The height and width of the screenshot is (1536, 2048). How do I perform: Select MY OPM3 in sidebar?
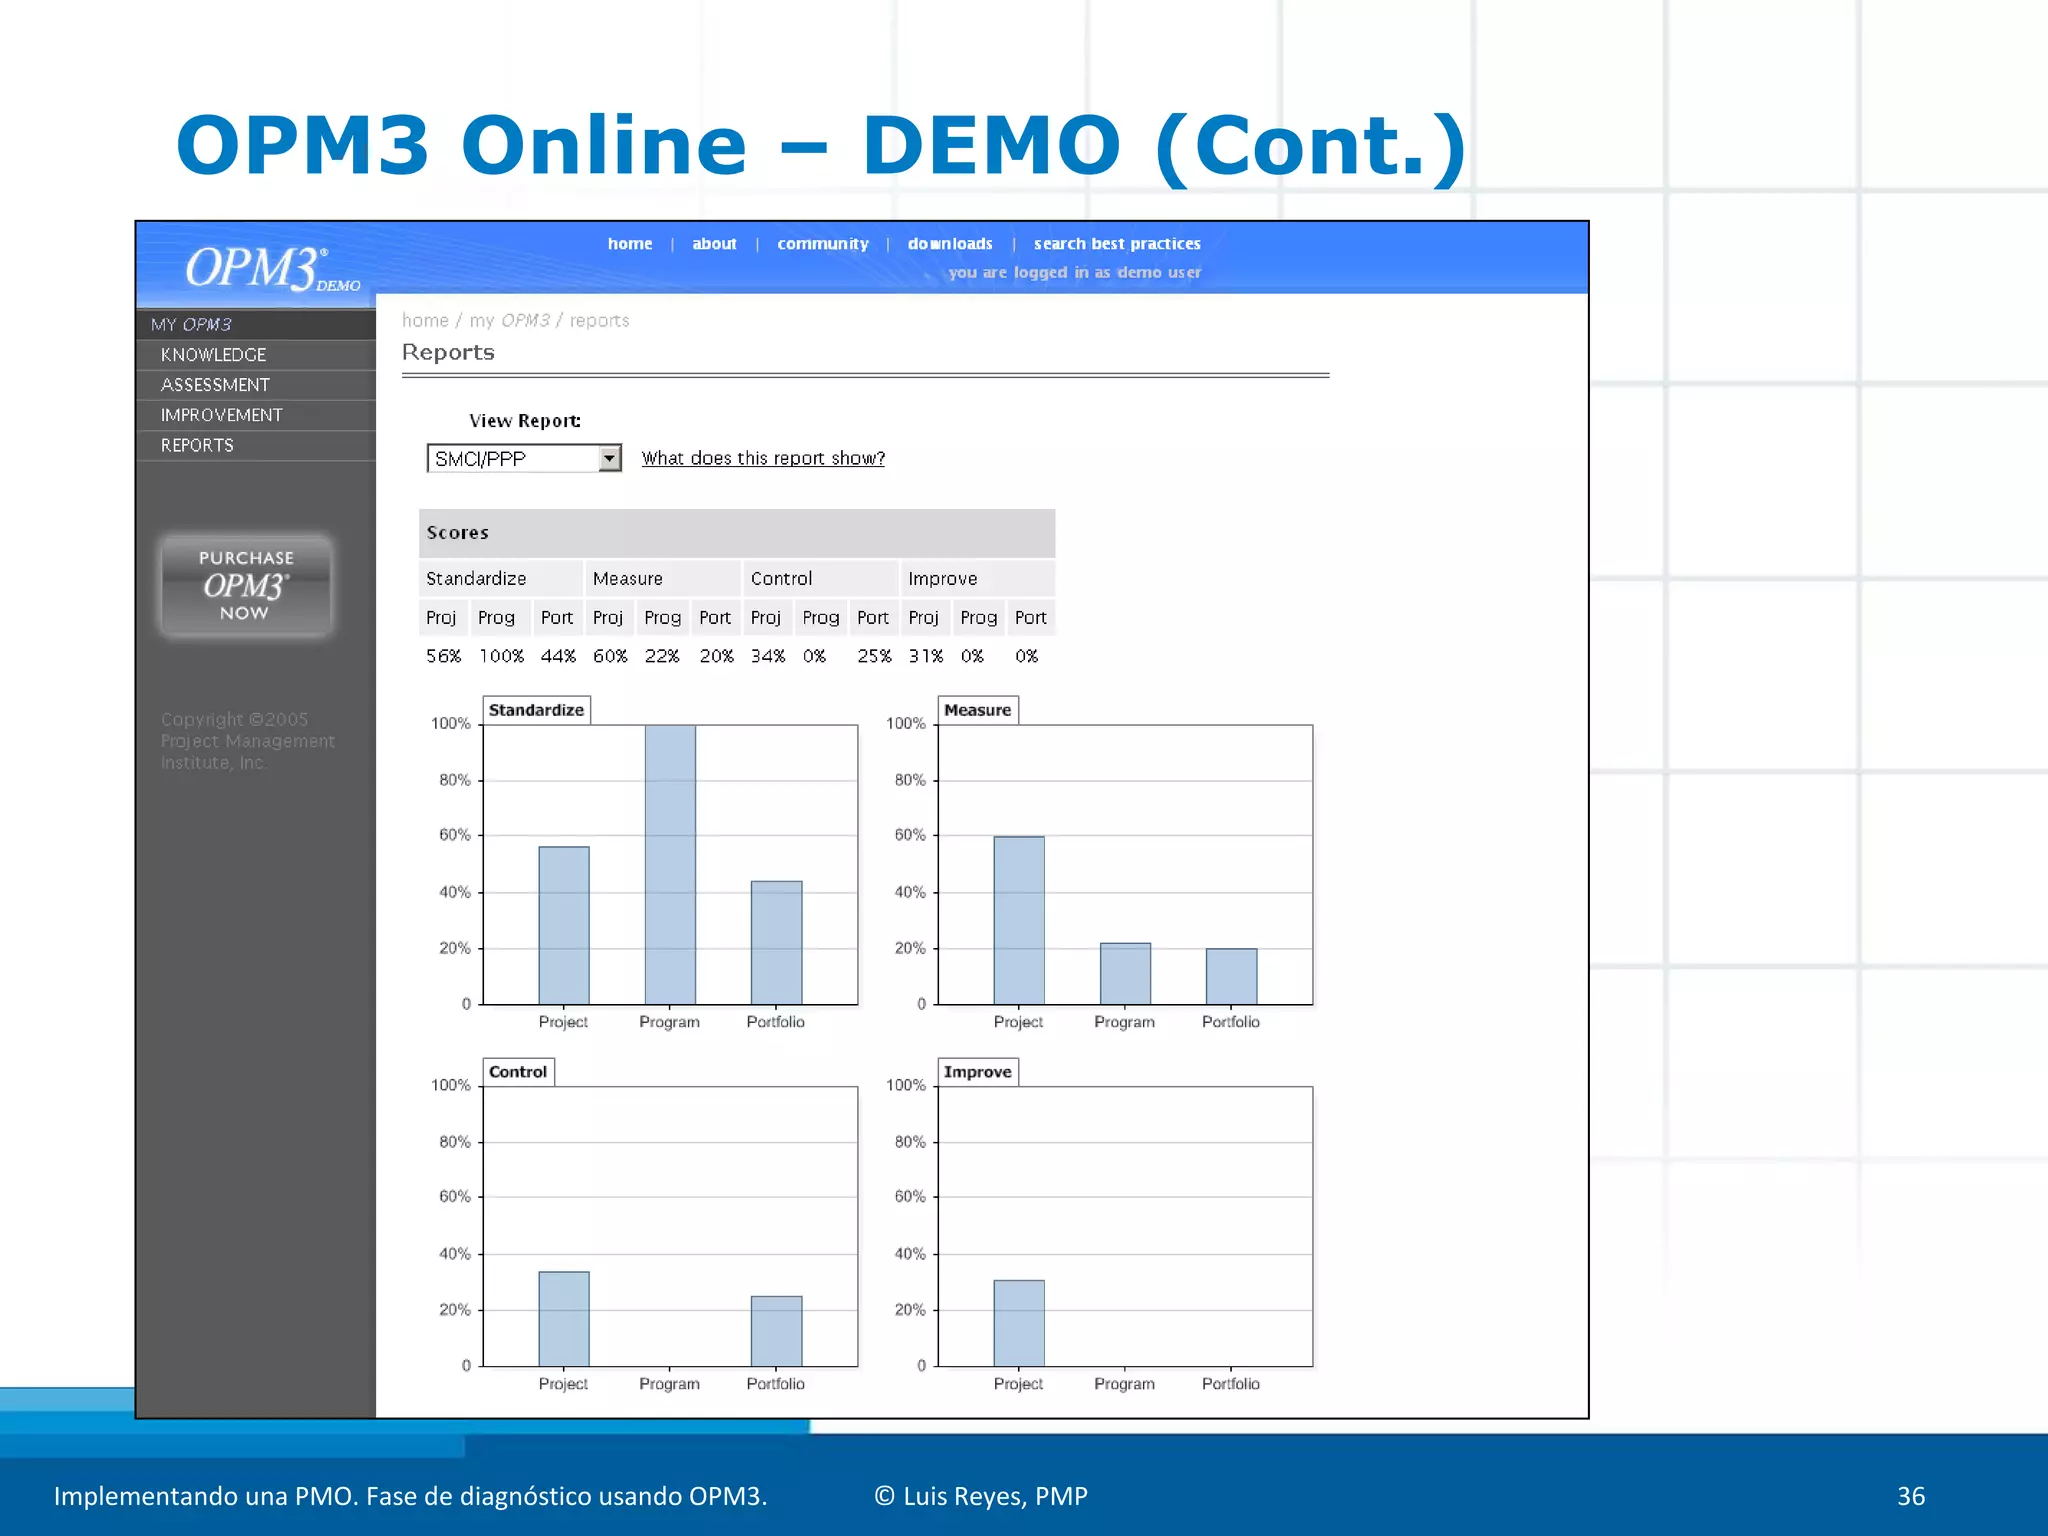pyautogui.click(x=256, y=324)
